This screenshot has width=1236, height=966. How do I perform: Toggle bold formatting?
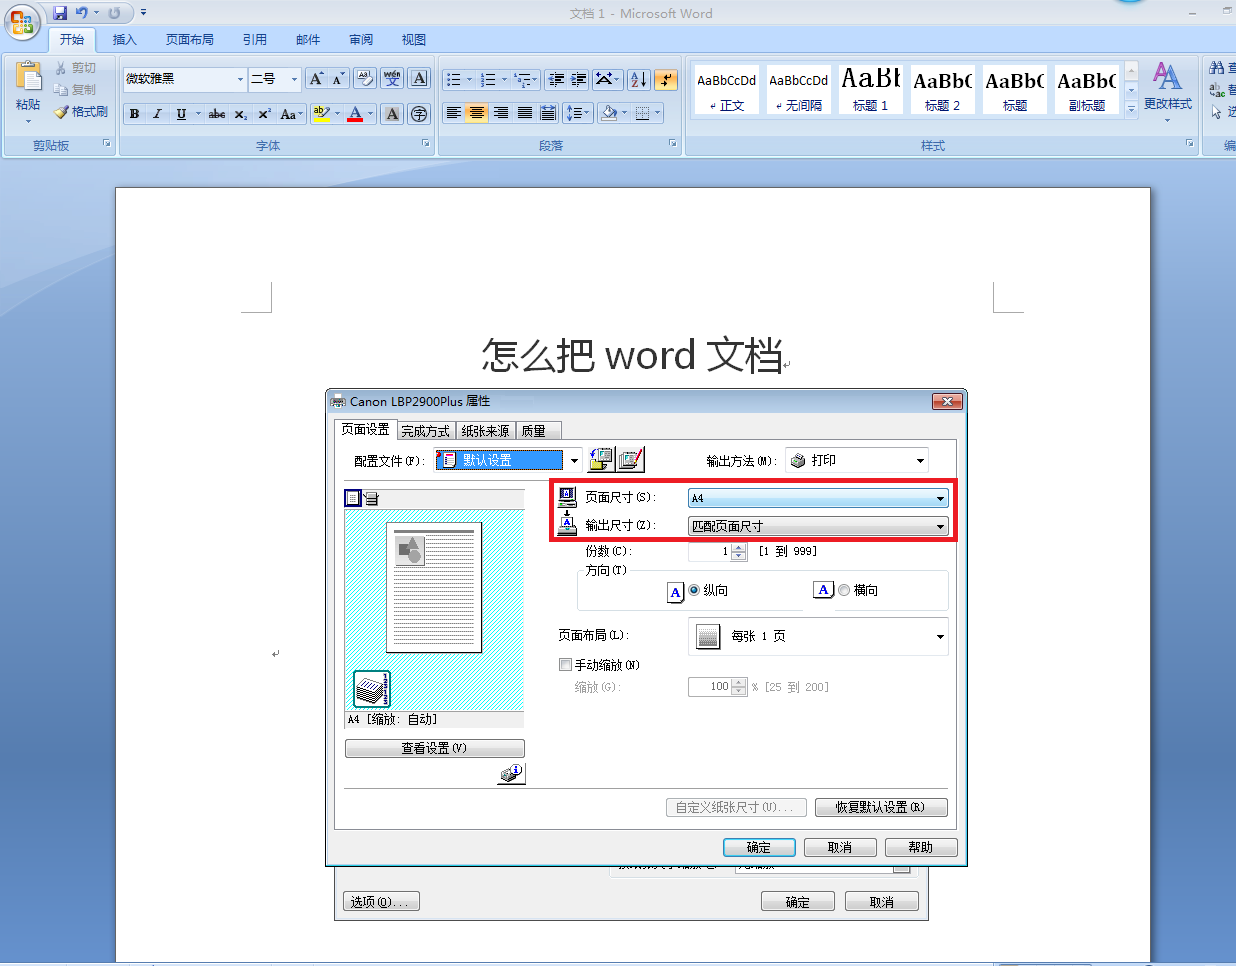[x=134, y=114]
